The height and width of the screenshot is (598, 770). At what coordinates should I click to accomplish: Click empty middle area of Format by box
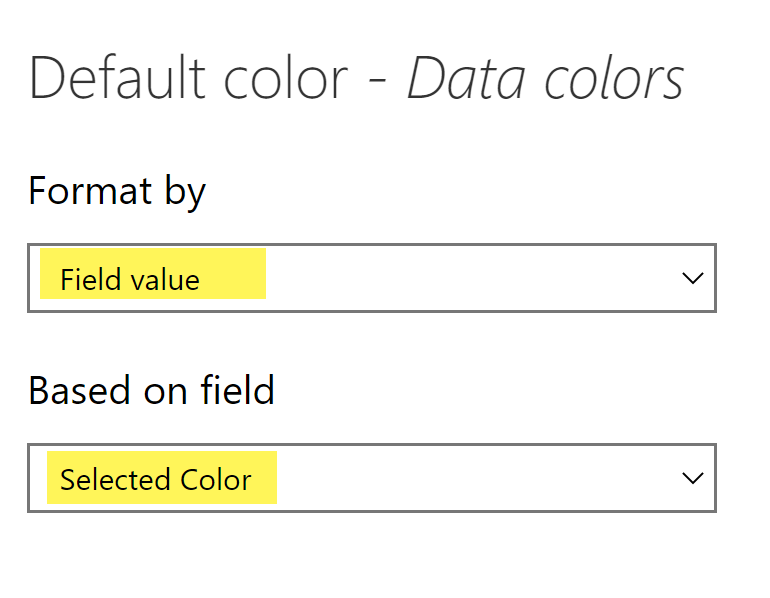point(450,278)
